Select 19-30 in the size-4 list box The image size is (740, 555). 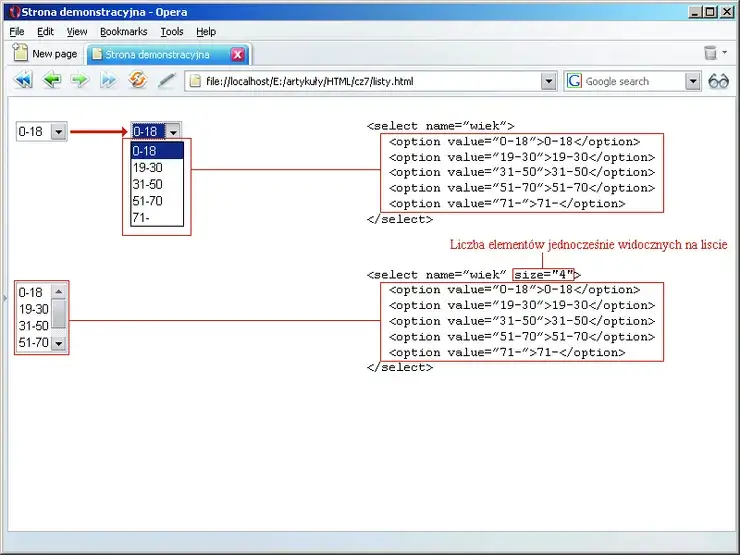click(34, 309)
